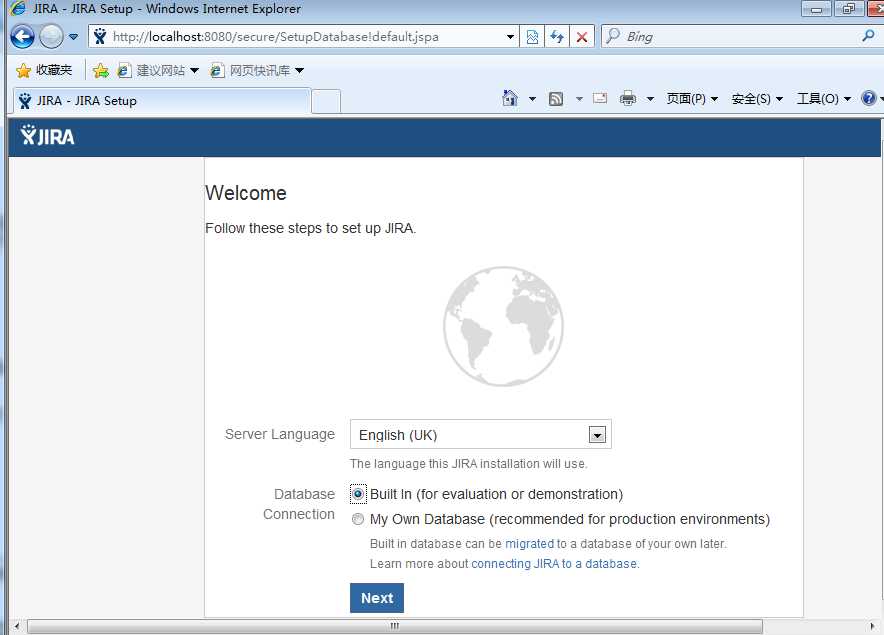Expand the RSS feeds dropdown arrow
Viewport: 884px width, 635px height.
point(579,99)
